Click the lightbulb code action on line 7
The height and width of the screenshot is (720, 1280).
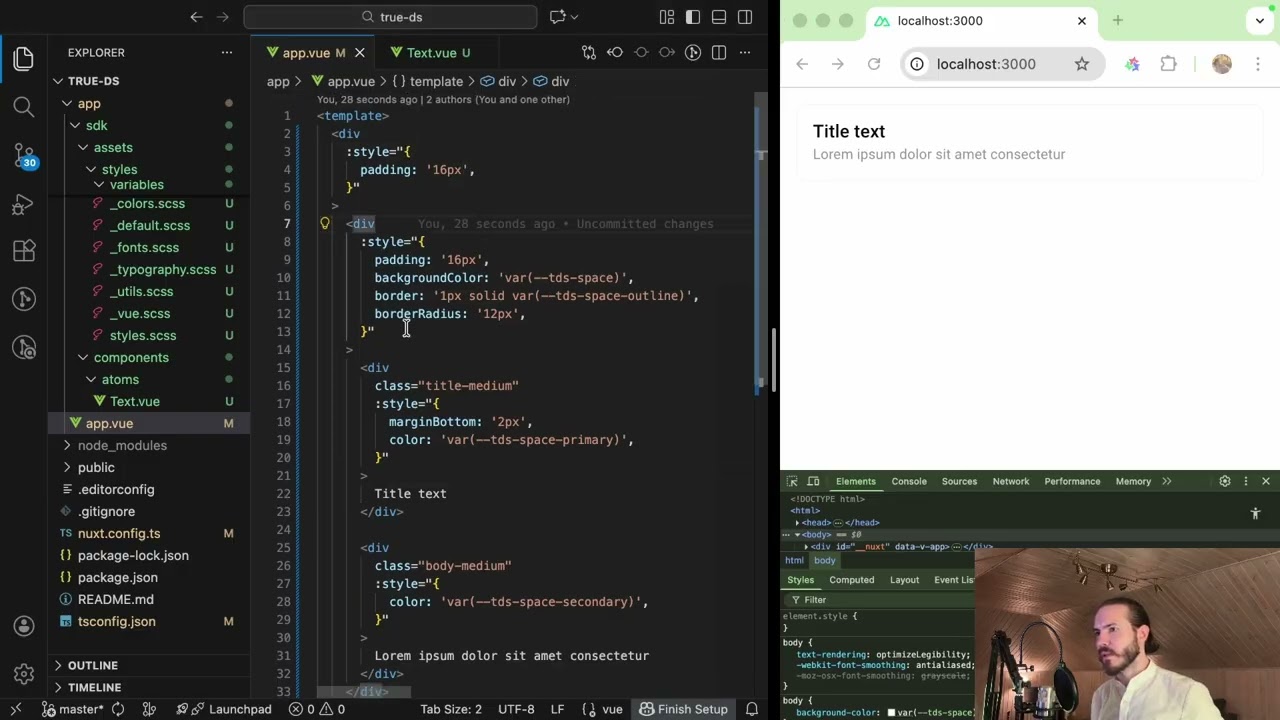coord(325,223)
